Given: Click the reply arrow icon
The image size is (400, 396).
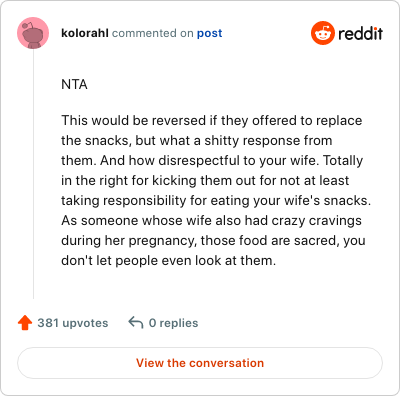Looking at the screenshot, I should [136, 323].
